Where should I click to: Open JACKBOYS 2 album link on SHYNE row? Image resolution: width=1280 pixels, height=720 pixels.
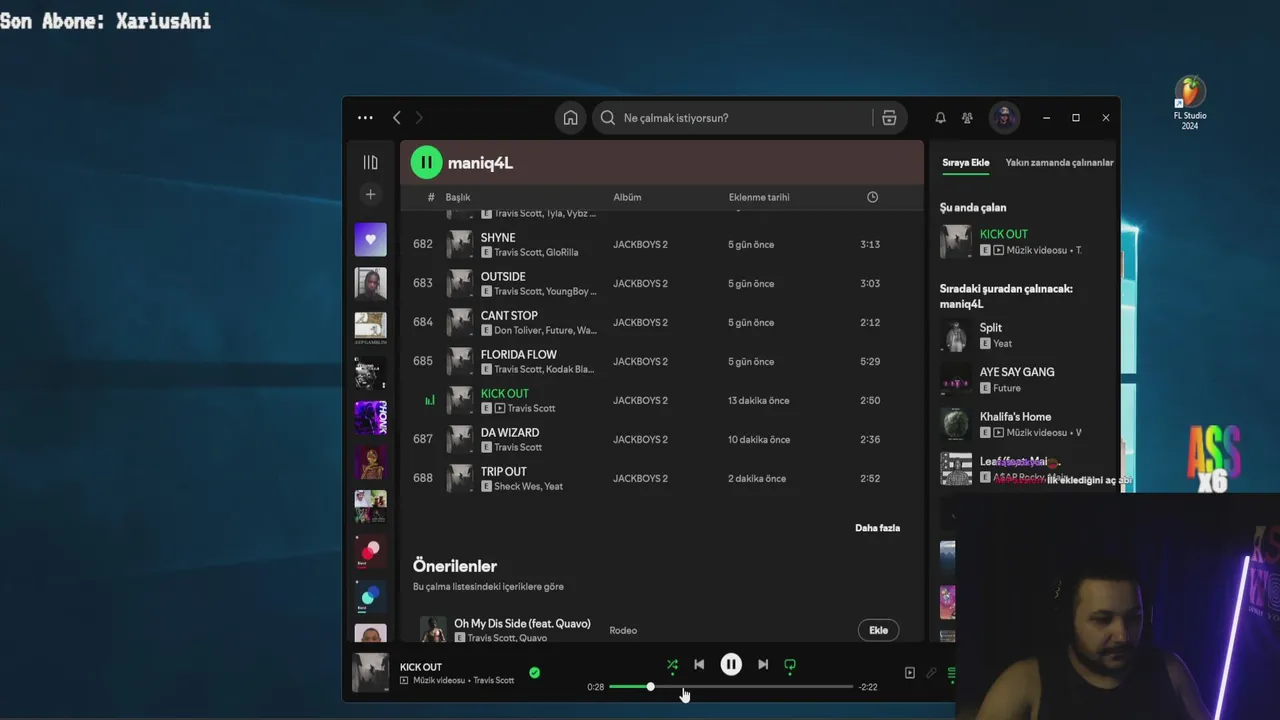point(640,244)
